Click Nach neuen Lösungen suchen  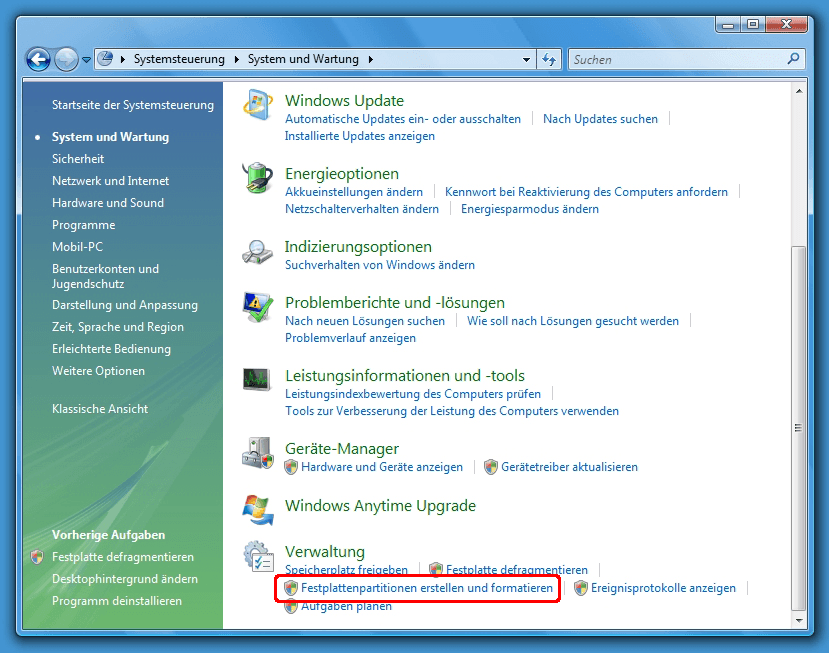point(365,321)
